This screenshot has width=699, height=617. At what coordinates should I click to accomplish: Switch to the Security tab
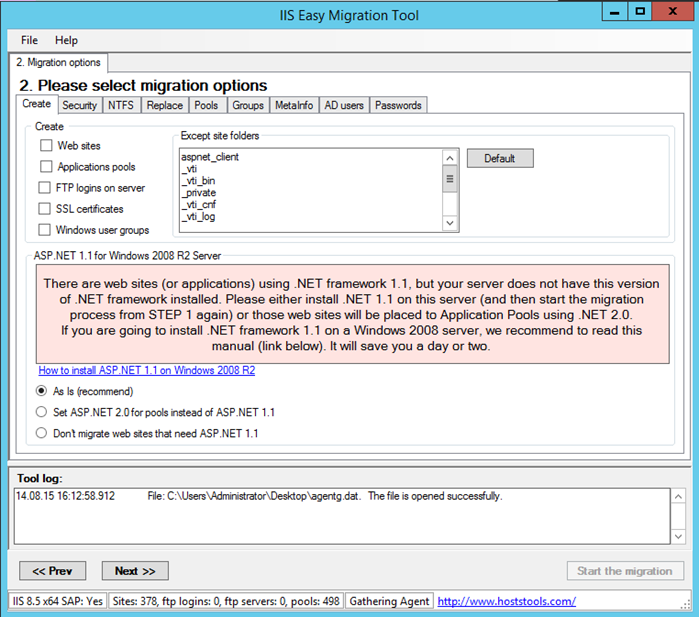click(x=80, y=105)
